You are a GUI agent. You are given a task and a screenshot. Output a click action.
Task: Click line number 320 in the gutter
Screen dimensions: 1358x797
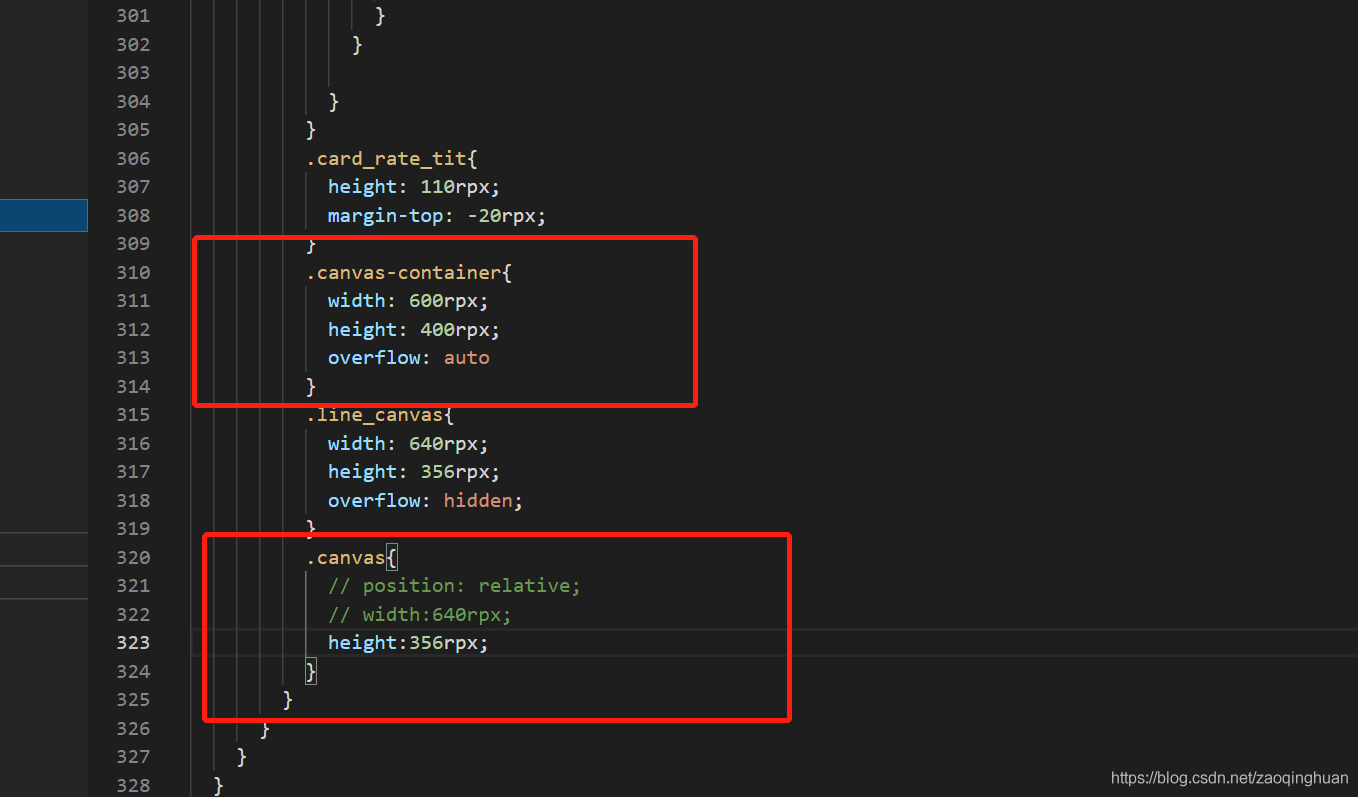pos(133,557)
